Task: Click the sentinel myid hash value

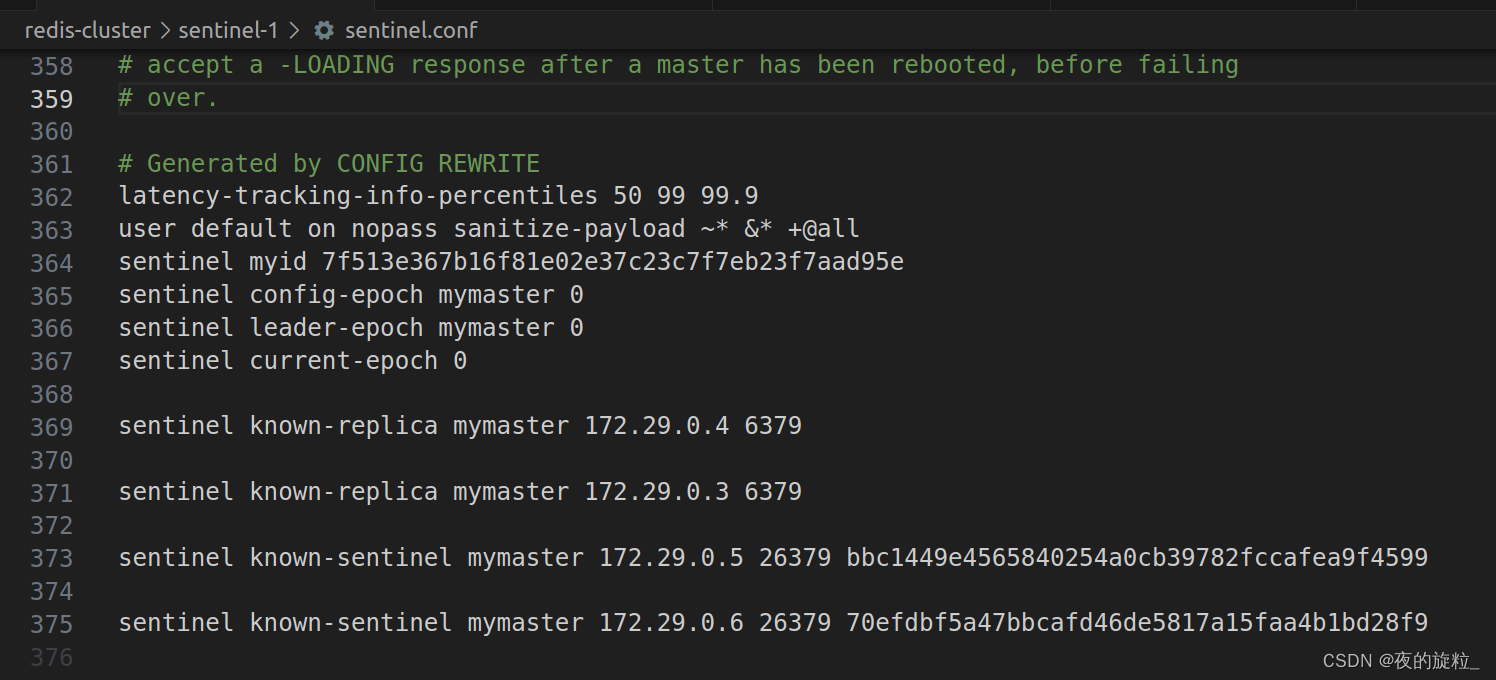Action: [x=613, y=261]
